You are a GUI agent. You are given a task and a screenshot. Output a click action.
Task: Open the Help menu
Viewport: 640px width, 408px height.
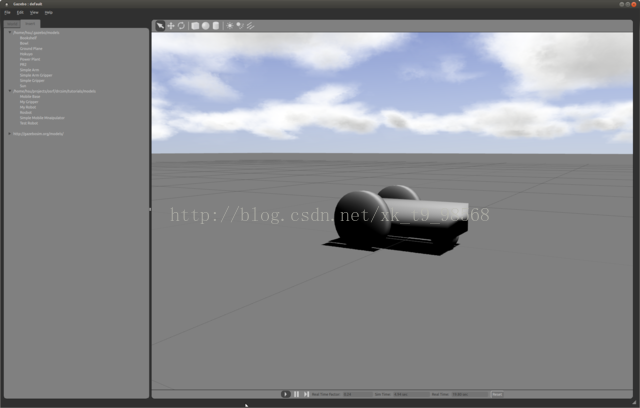click(x=49, y=13)
